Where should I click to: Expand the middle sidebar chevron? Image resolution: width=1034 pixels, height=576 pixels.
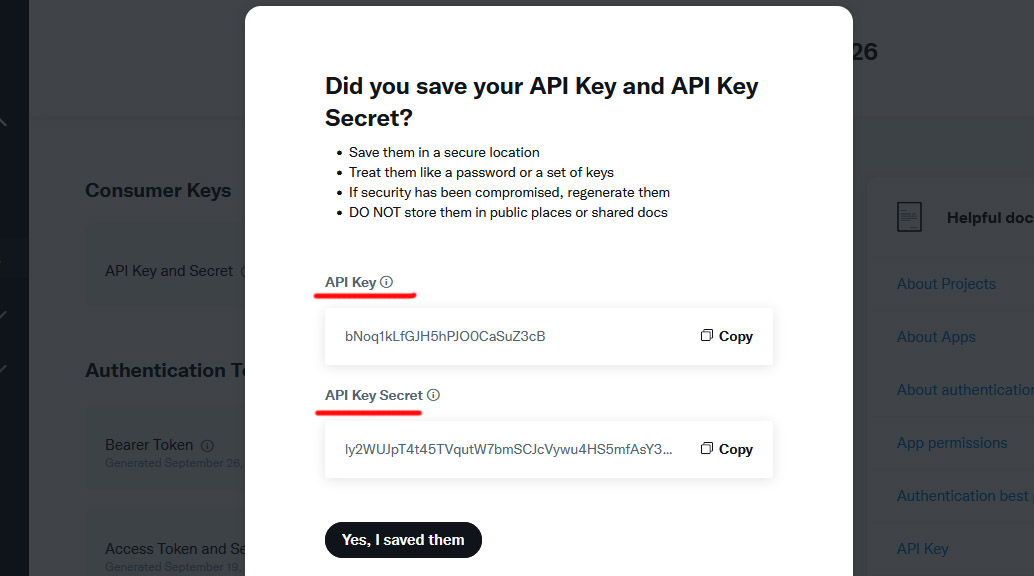[3, 315]
